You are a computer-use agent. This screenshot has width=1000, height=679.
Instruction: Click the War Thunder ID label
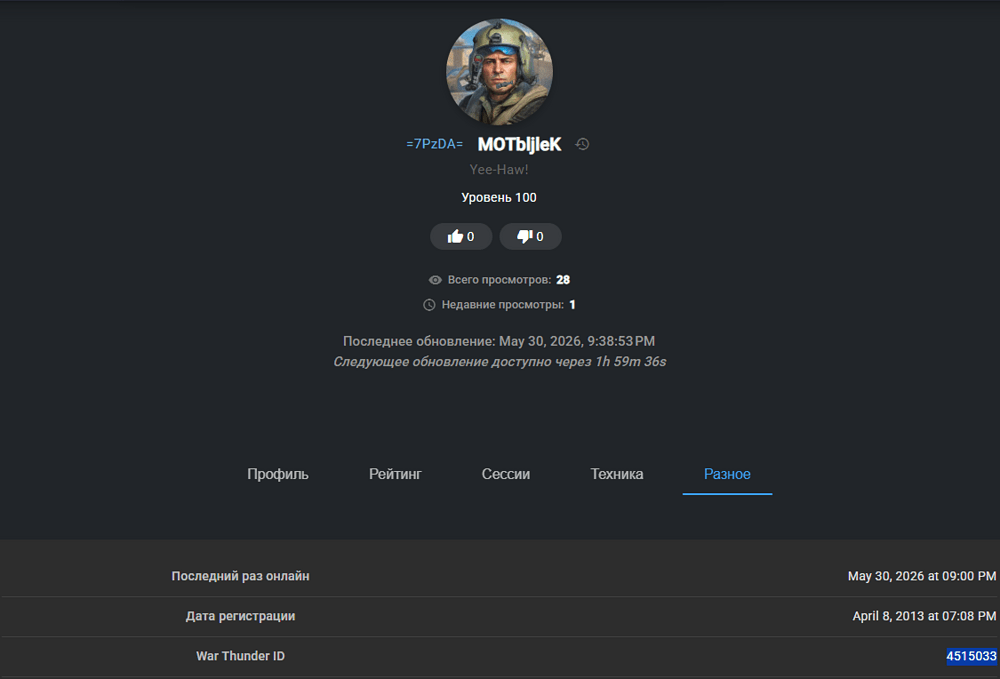pos(240,655)
